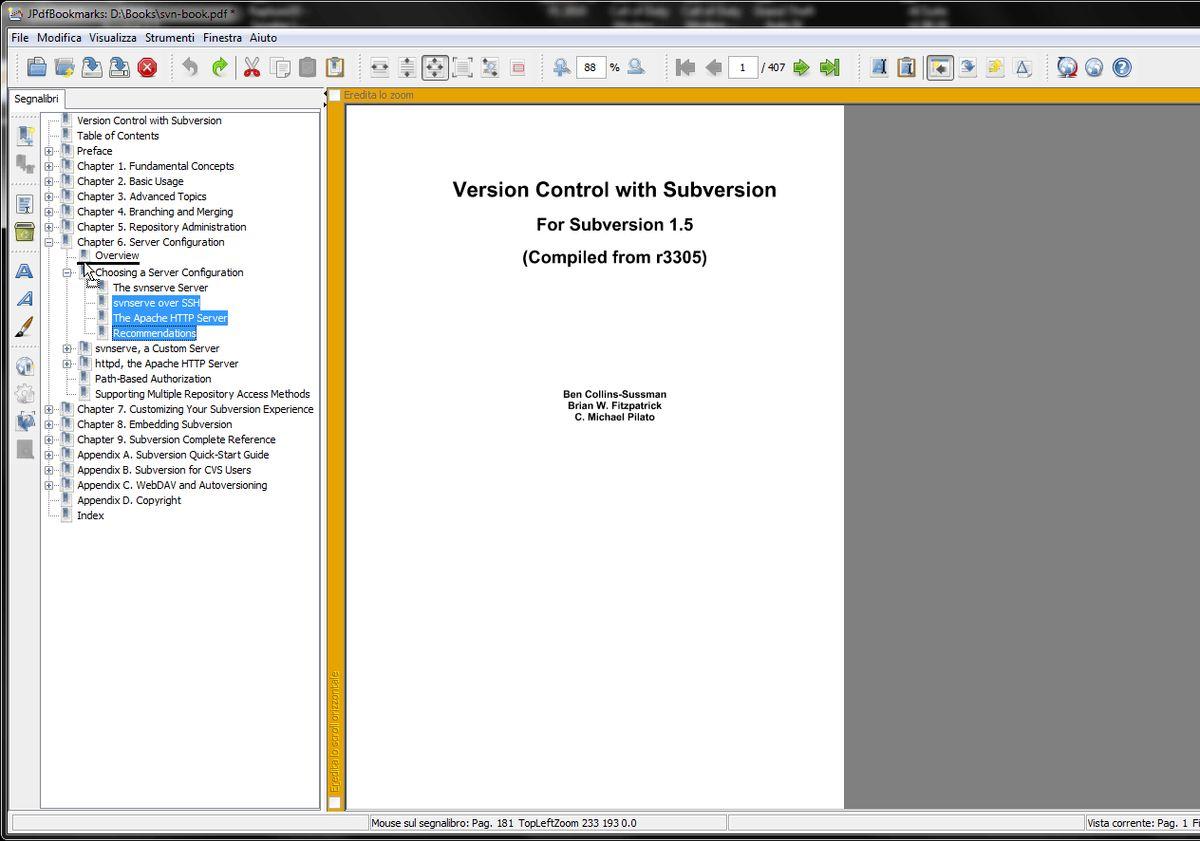This screenshot has height=841, width=1200.
Task: Click the web globe update icon
Action: 1067,67
